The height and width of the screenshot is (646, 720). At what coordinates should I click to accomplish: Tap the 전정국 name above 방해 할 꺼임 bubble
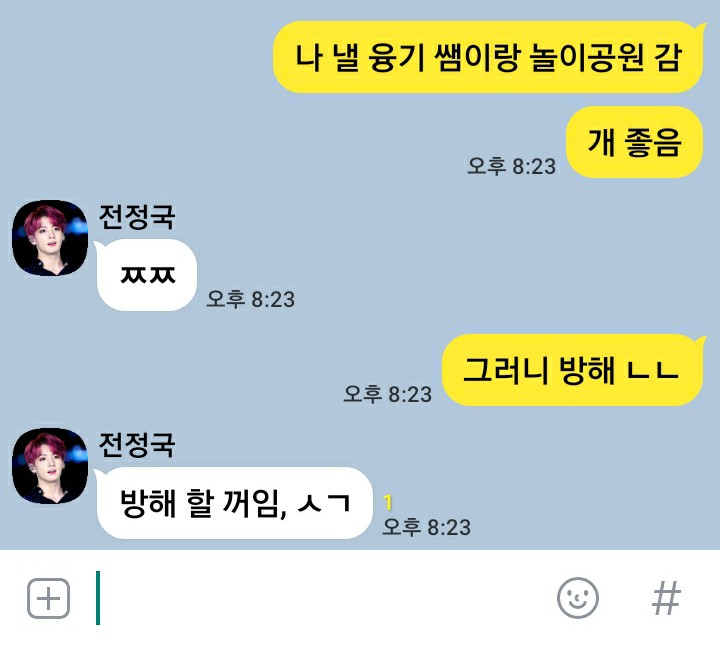pyautogui.click(x=137, y=445)
